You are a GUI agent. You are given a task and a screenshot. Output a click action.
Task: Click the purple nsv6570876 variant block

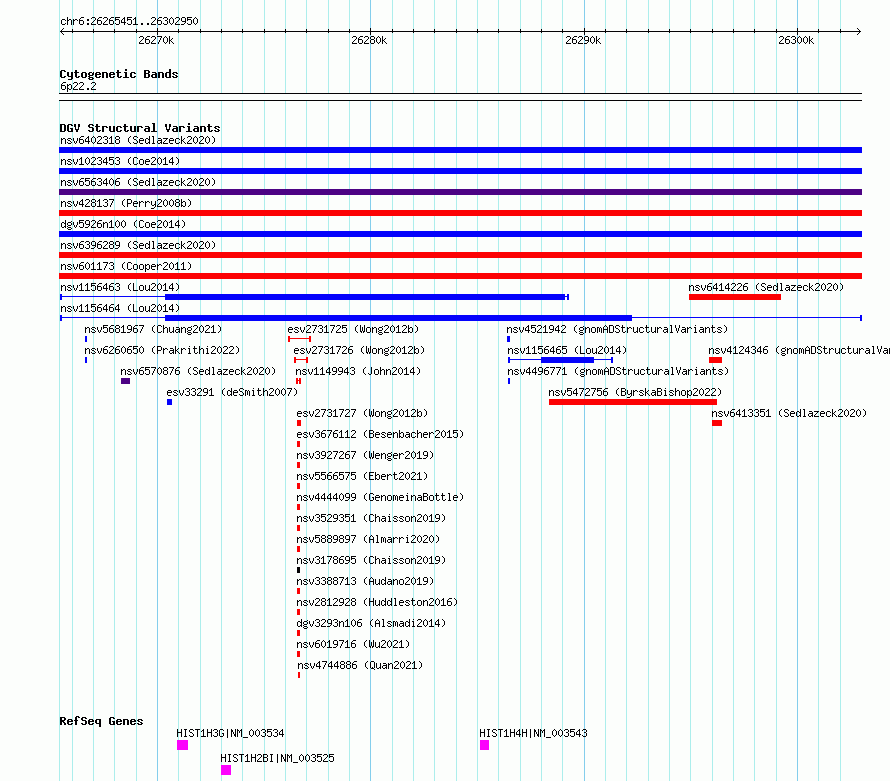(125, 381)
